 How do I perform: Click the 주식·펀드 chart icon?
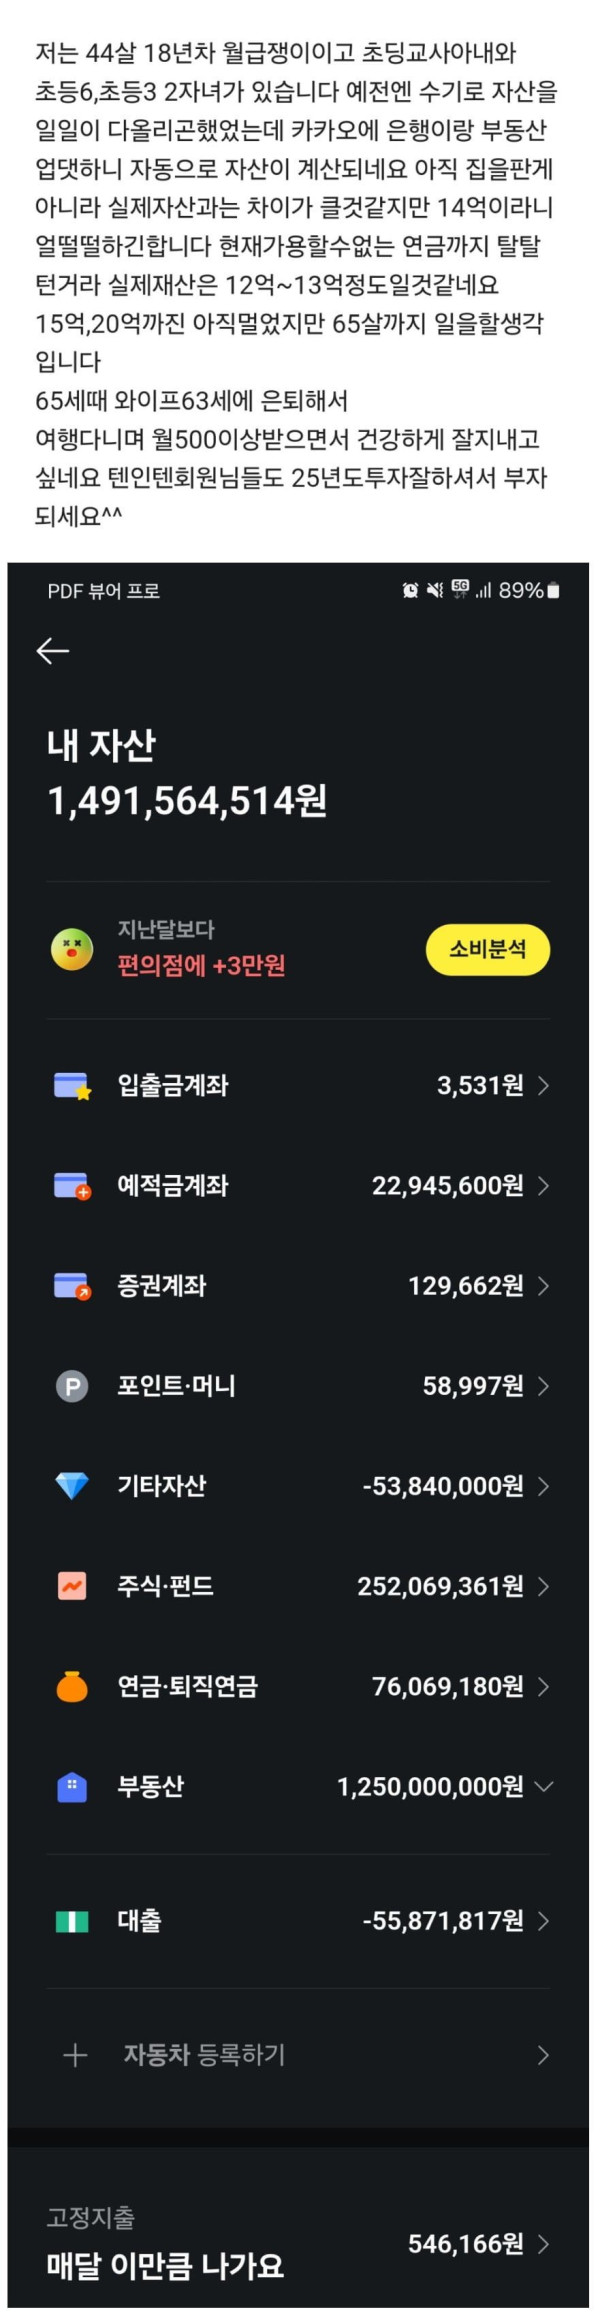(x=72, y=1586)
